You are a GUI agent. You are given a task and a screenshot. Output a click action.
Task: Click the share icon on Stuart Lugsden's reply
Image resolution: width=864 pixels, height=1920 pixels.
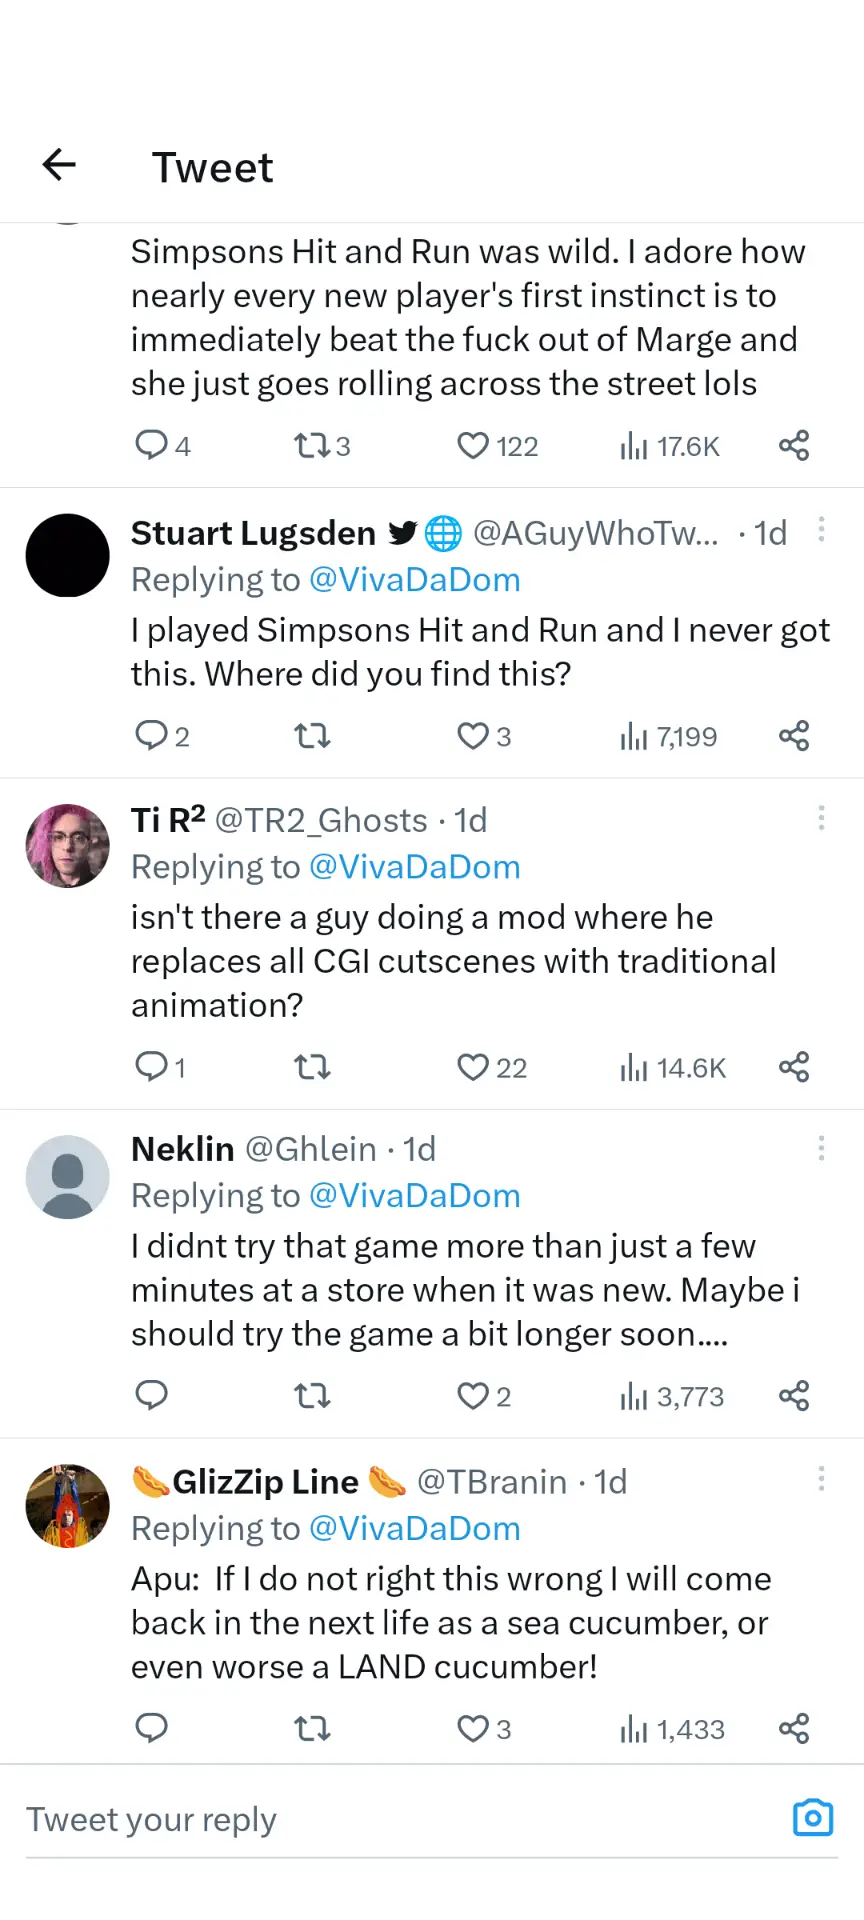793,735
